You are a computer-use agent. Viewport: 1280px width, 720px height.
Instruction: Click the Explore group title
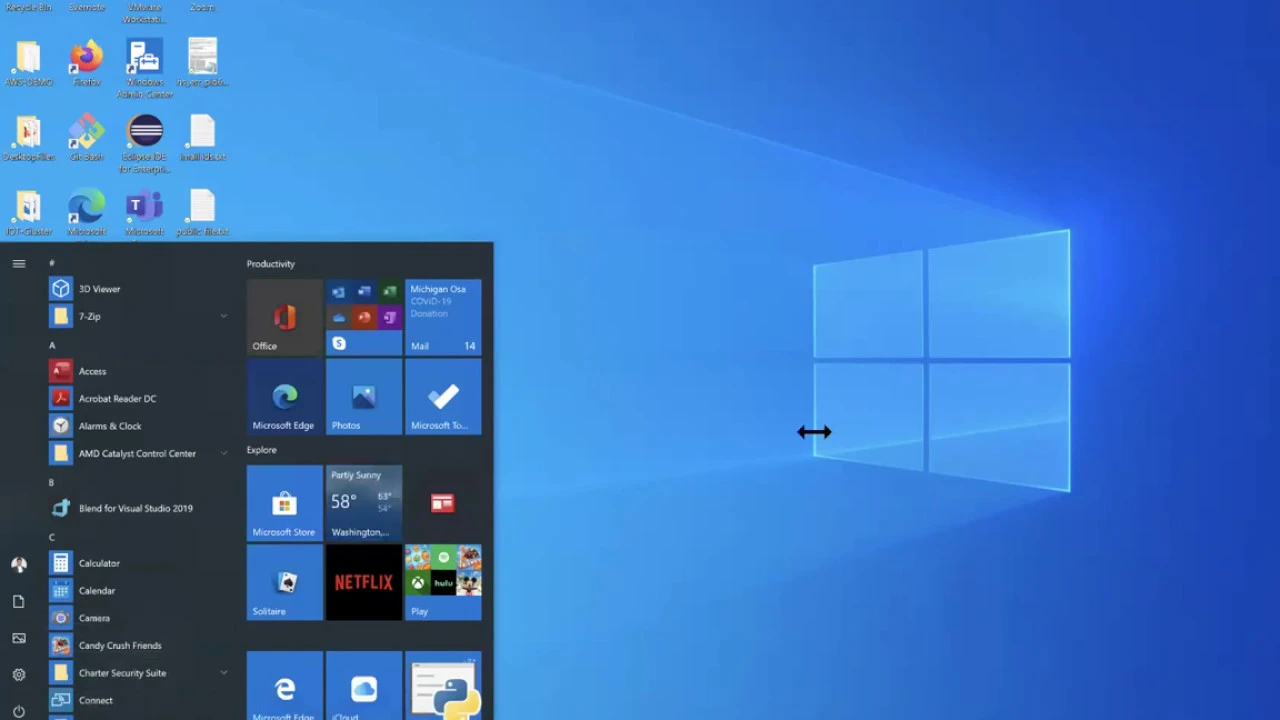tap(262, 450)
